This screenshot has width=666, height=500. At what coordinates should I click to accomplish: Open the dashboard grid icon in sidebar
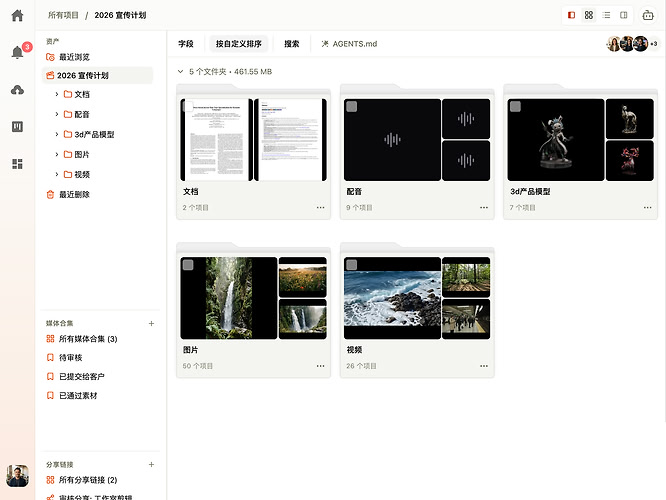(17, 164)
